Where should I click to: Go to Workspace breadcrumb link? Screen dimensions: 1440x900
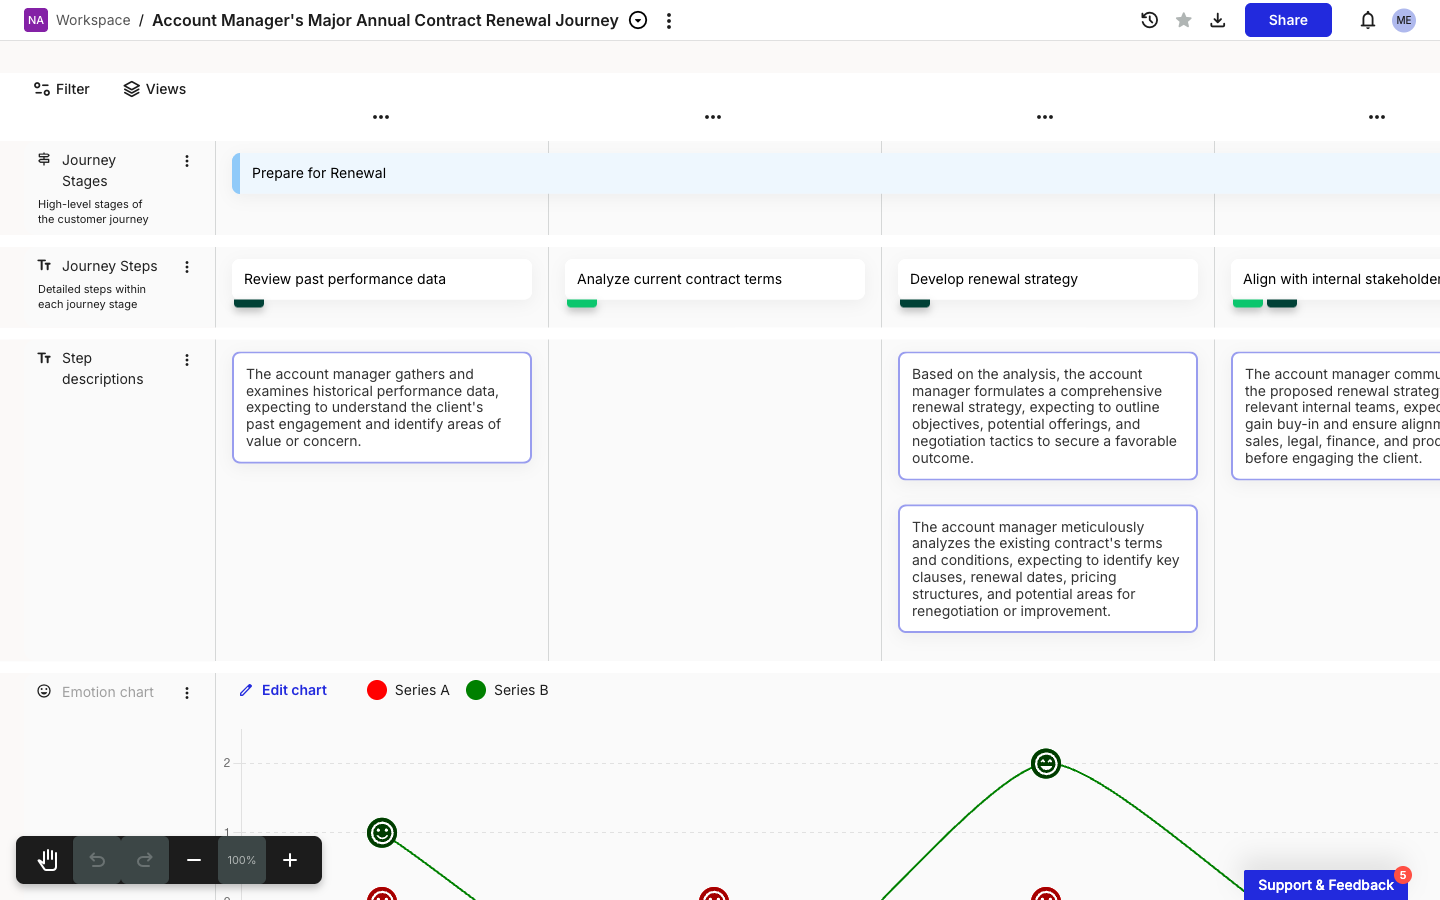(x=93, y=20)
